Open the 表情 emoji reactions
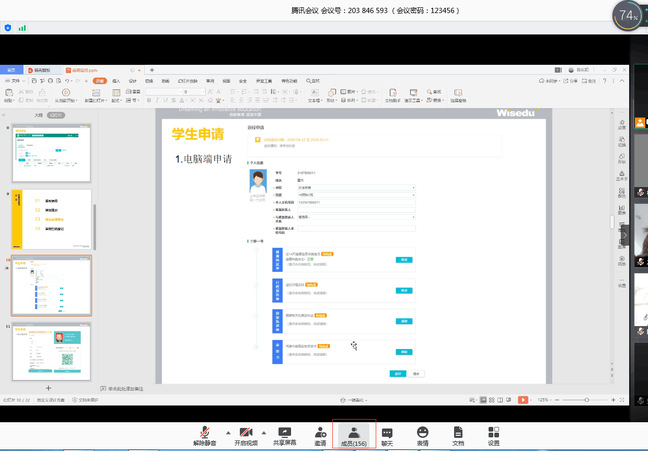This screenshot has height=451, width=648. coord(422,433)
